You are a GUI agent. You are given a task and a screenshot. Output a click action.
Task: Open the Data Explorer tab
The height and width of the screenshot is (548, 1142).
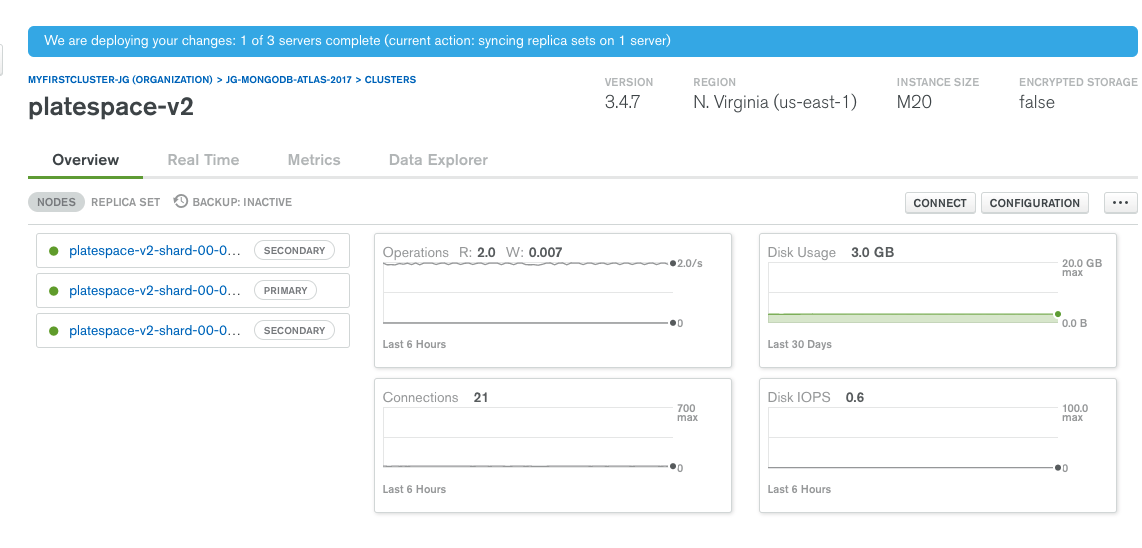click(x=438, y=160)
